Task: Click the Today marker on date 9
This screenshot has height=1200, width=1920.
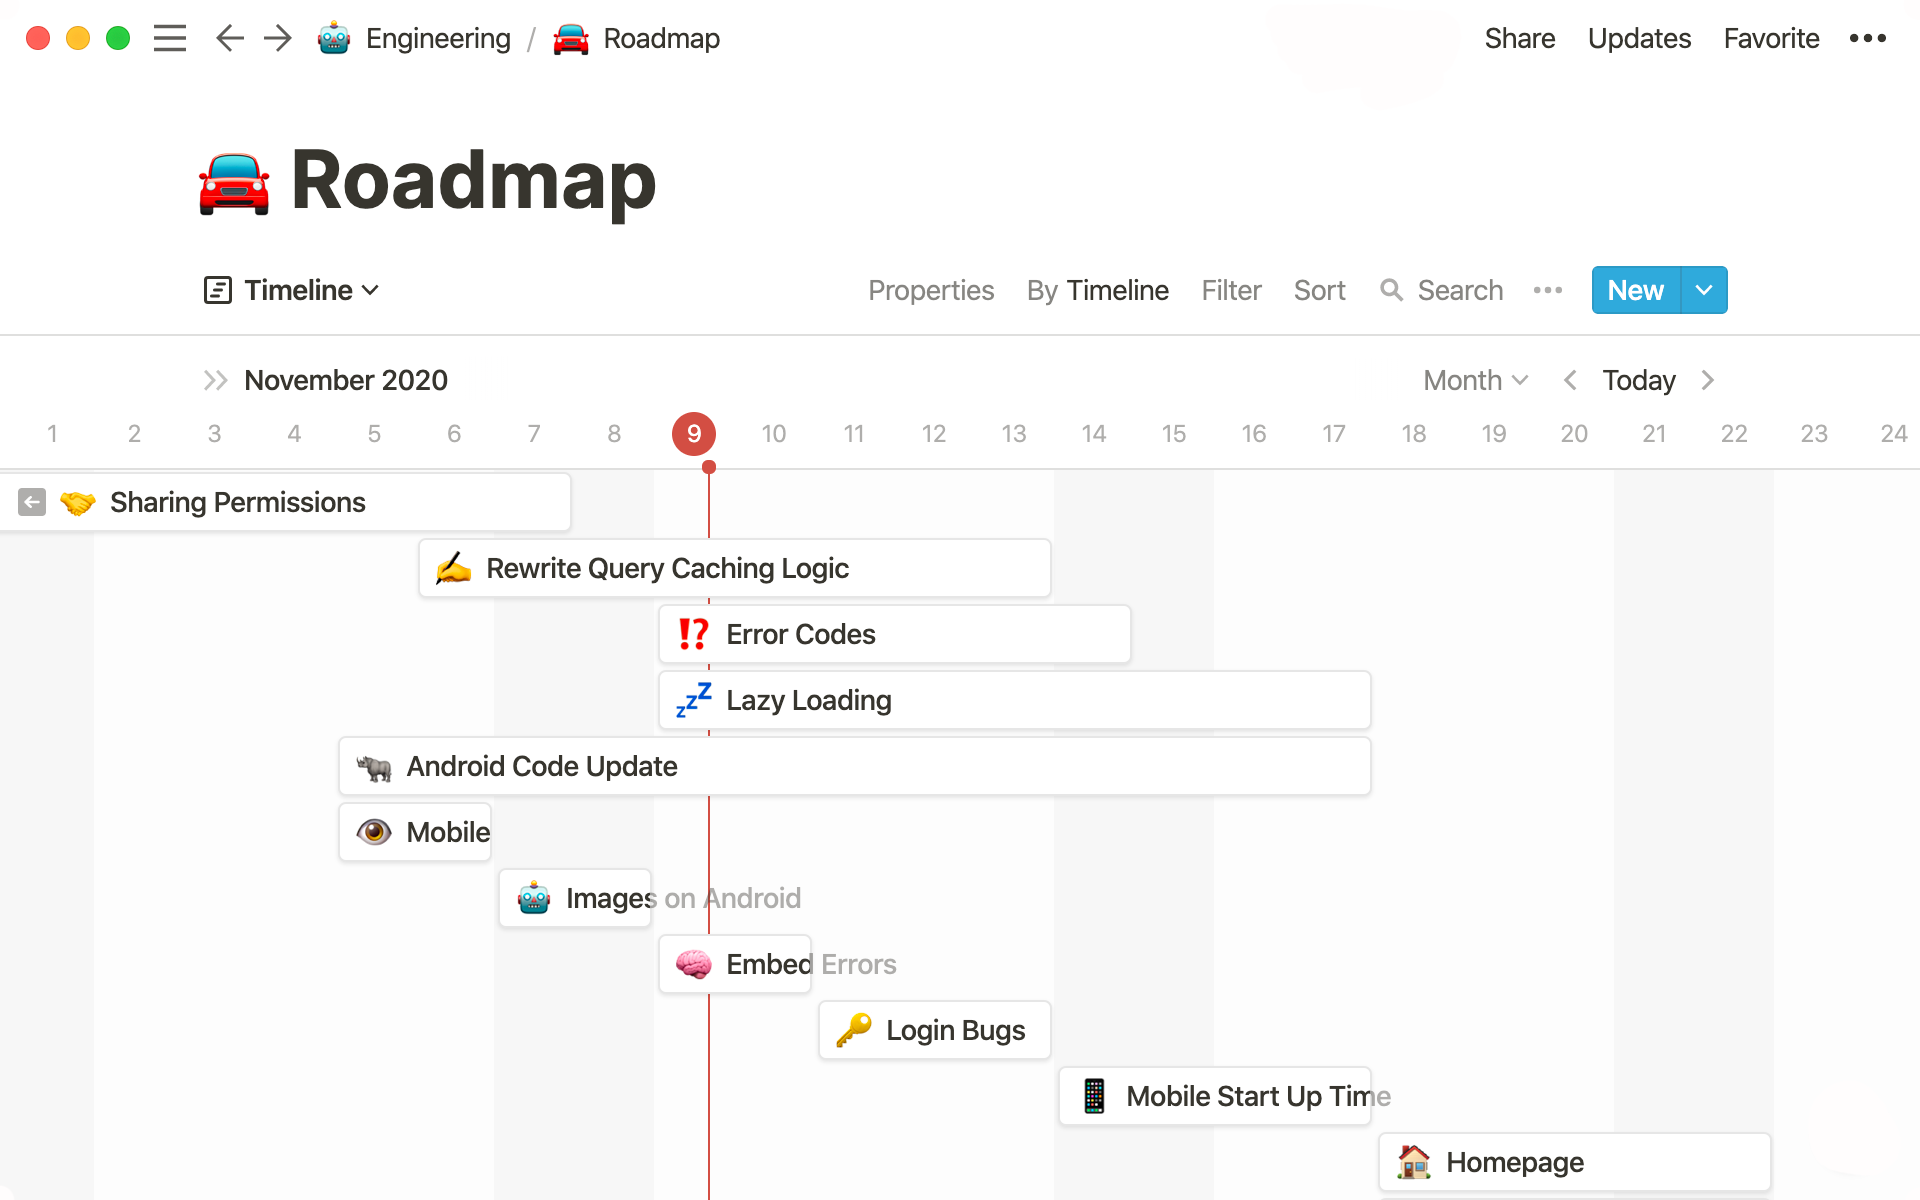Action: pos(694,433)
